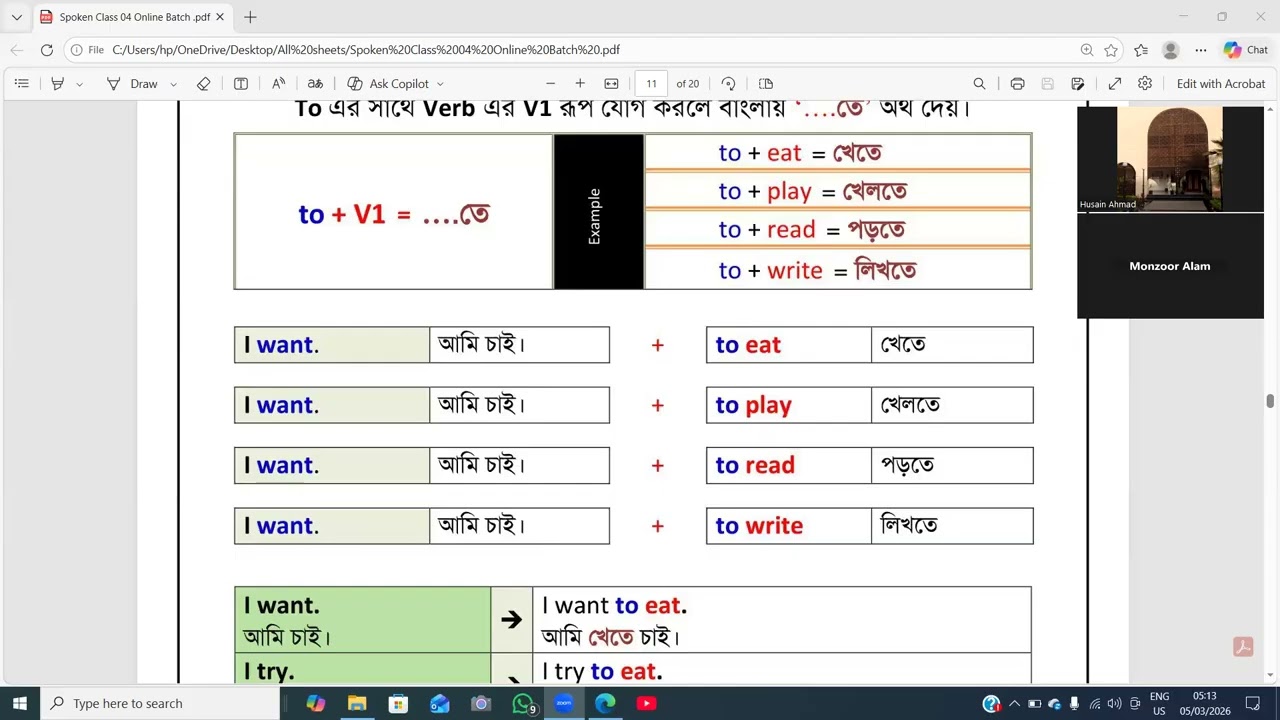
Task: Click the Translate icon in PDF toolbar
Action: (x=315, y=84)
